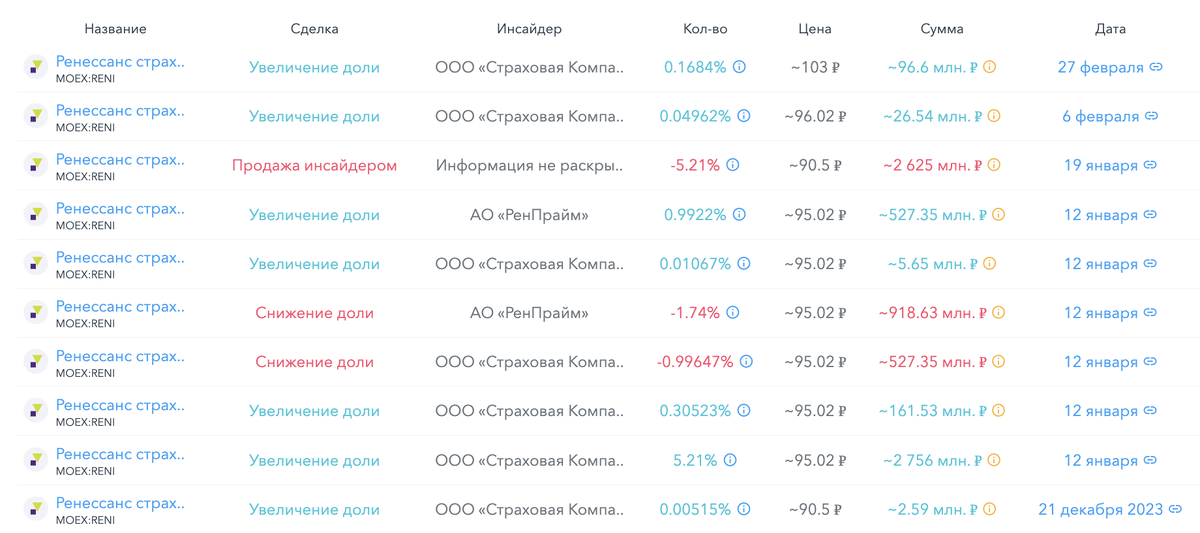This screenshot has height=533, width=1200.
Task: Click the Продажа инсайдером deal label
Action: point(314,165)
